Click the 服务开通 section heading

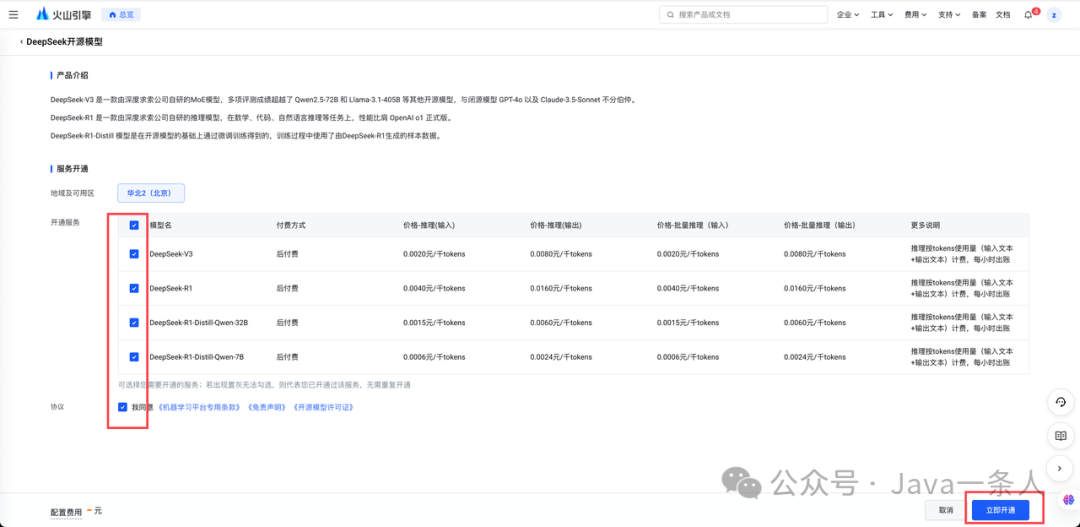(x=71, y=168)
